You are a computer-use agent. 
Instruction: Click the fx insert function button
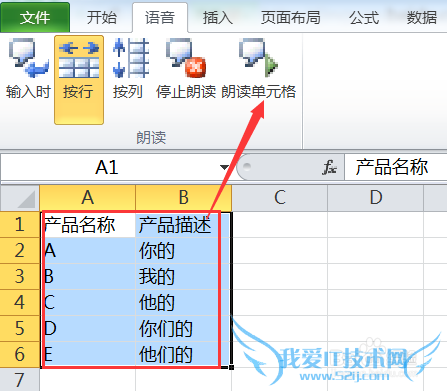329,167
